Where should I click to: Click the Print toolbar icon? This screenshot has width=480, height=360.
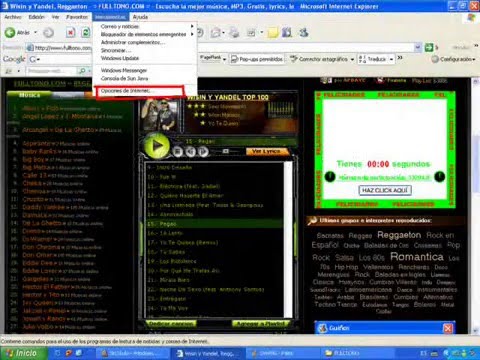(x=235, y=32)
